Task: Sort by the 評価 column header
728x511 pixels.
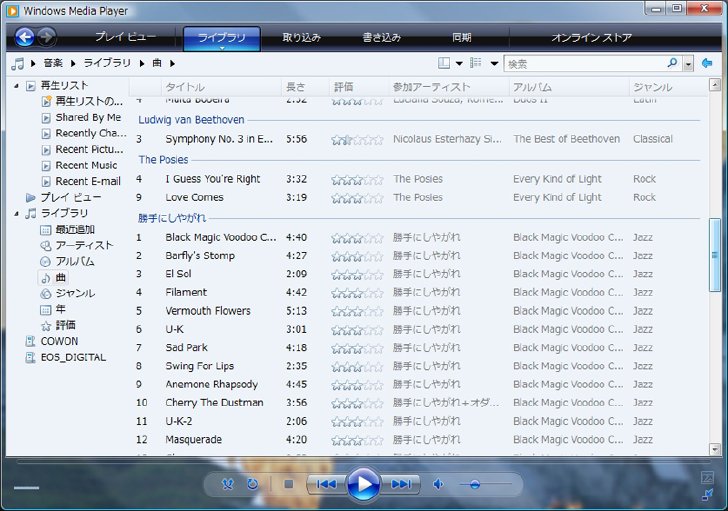Action: pos(358,87)
